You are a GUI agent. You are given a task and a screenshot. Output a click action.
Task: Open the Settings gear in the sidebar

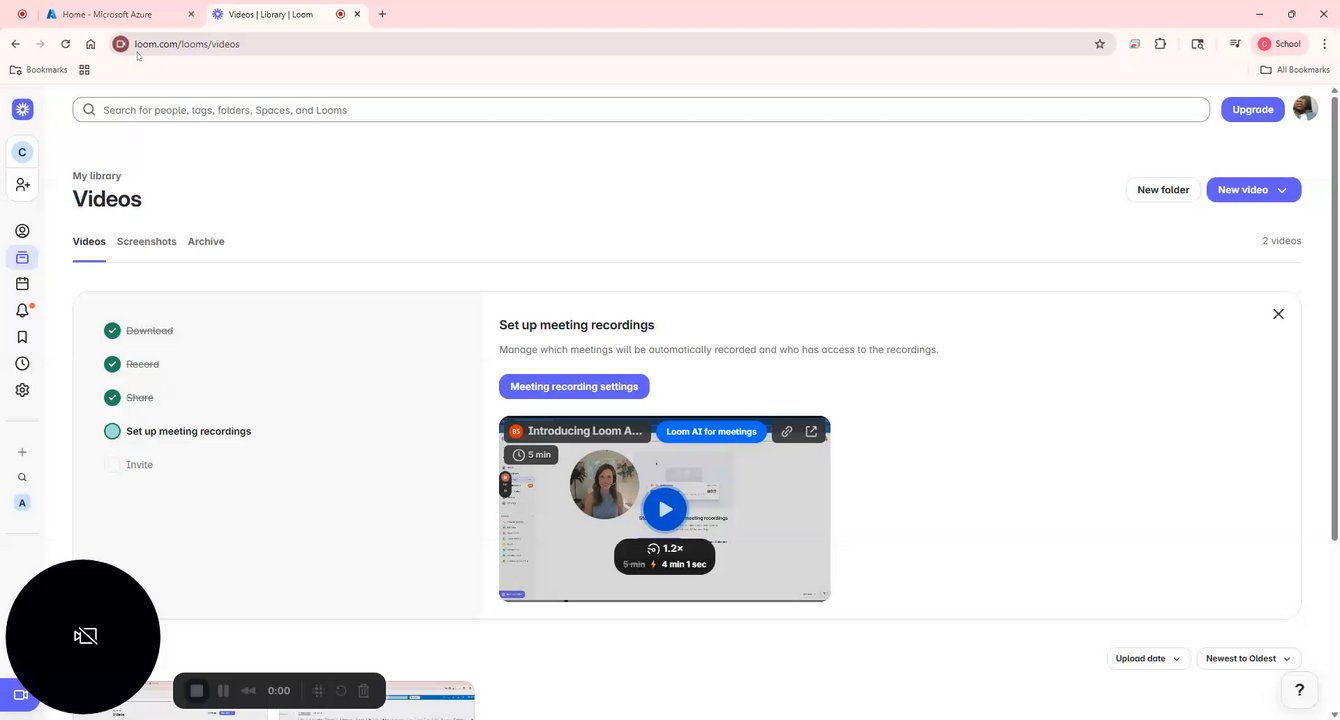(x=22, y=390)
